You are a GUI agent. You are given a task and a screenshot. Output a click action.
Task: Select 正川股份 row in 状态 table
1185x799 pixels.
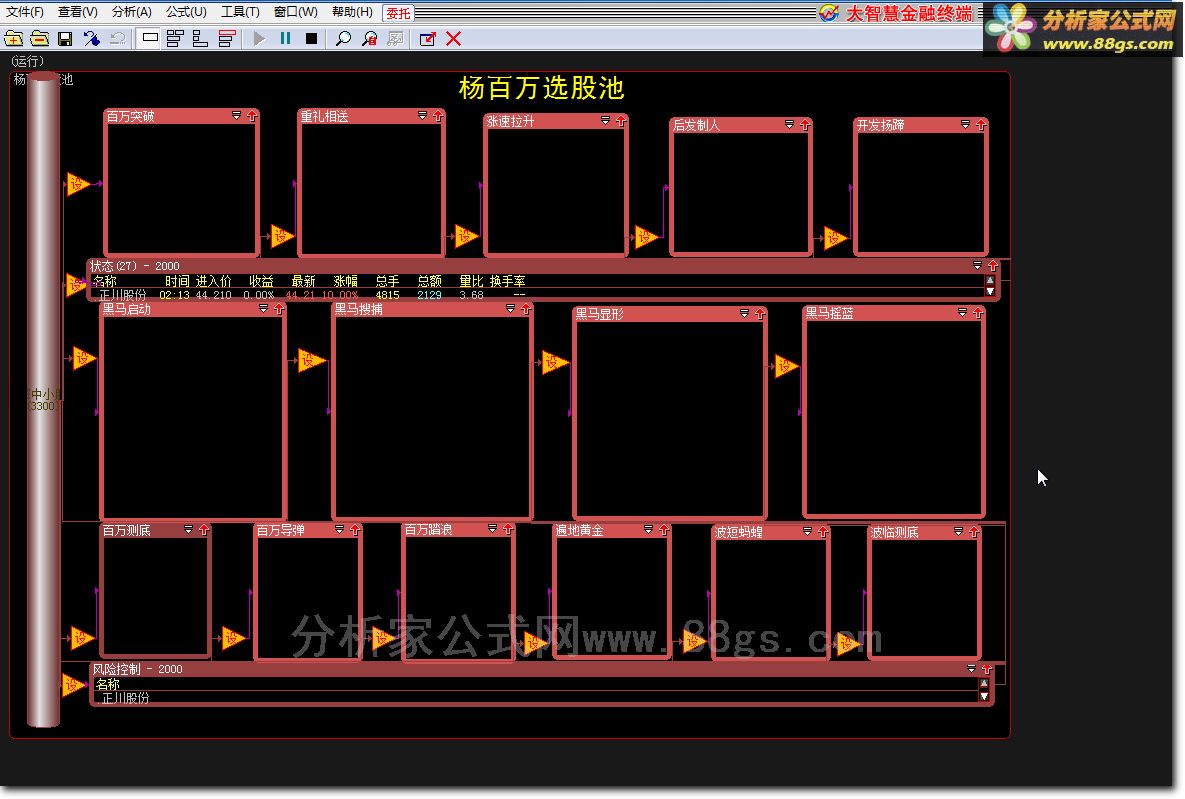[537, 295]
